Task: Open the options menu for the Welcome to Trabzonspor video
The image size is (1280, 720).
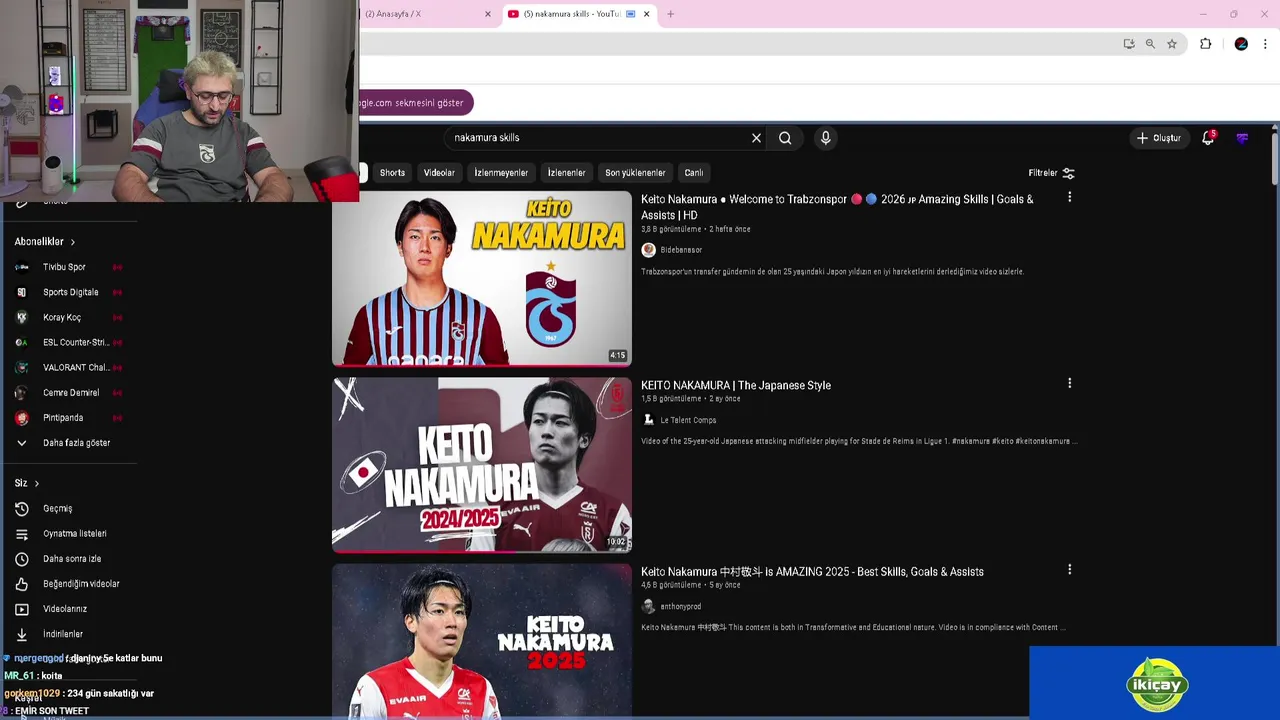Action: (1069, 197)
